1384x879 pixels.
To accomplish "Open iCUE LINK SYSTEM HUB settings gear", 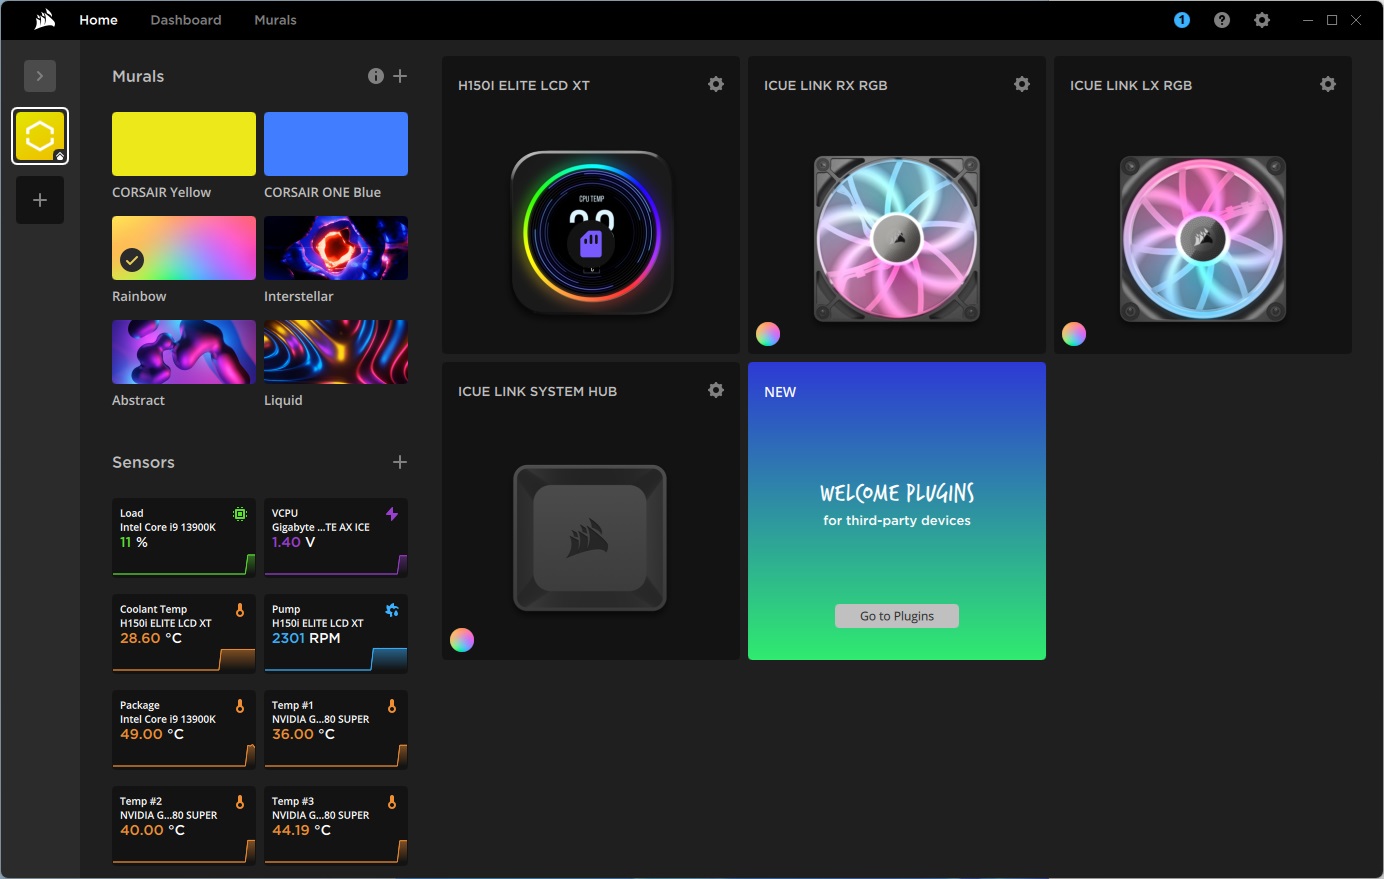I will point(716,390).
